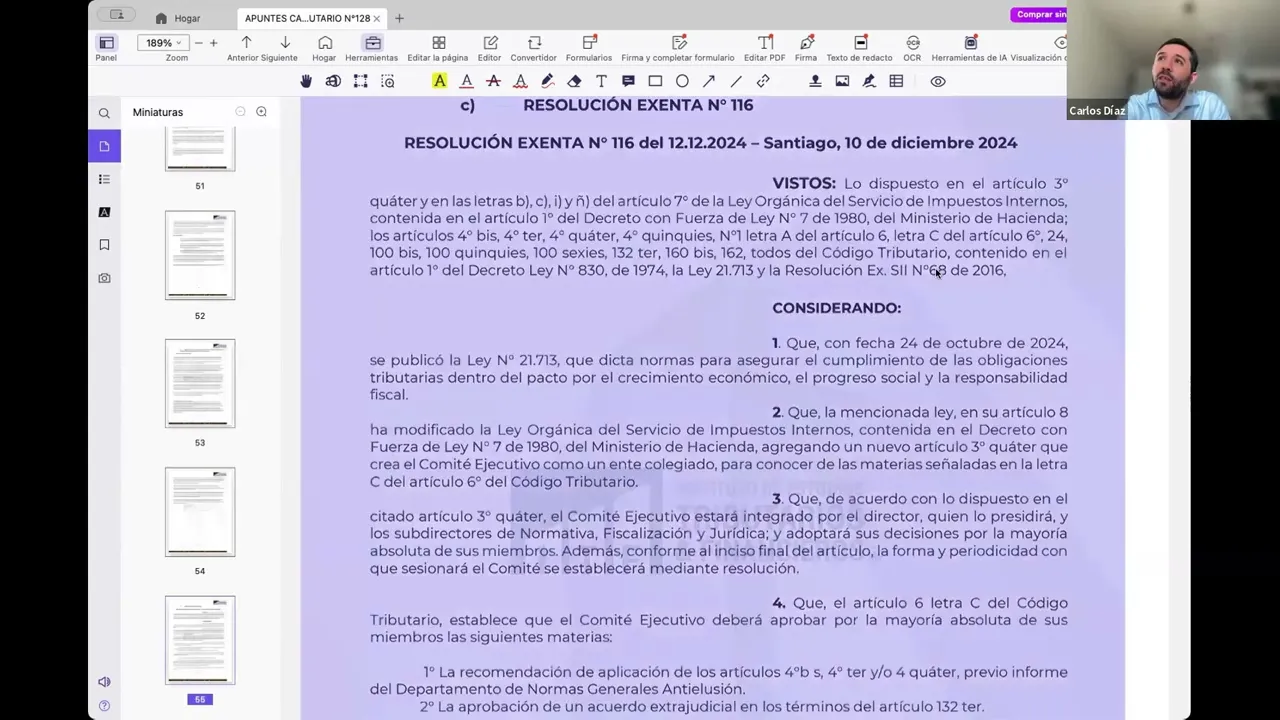Expand hidden tools via the right-edge chevron
The width and height of the screenshot is (1280, 720).
click(x=1061, y=43)
